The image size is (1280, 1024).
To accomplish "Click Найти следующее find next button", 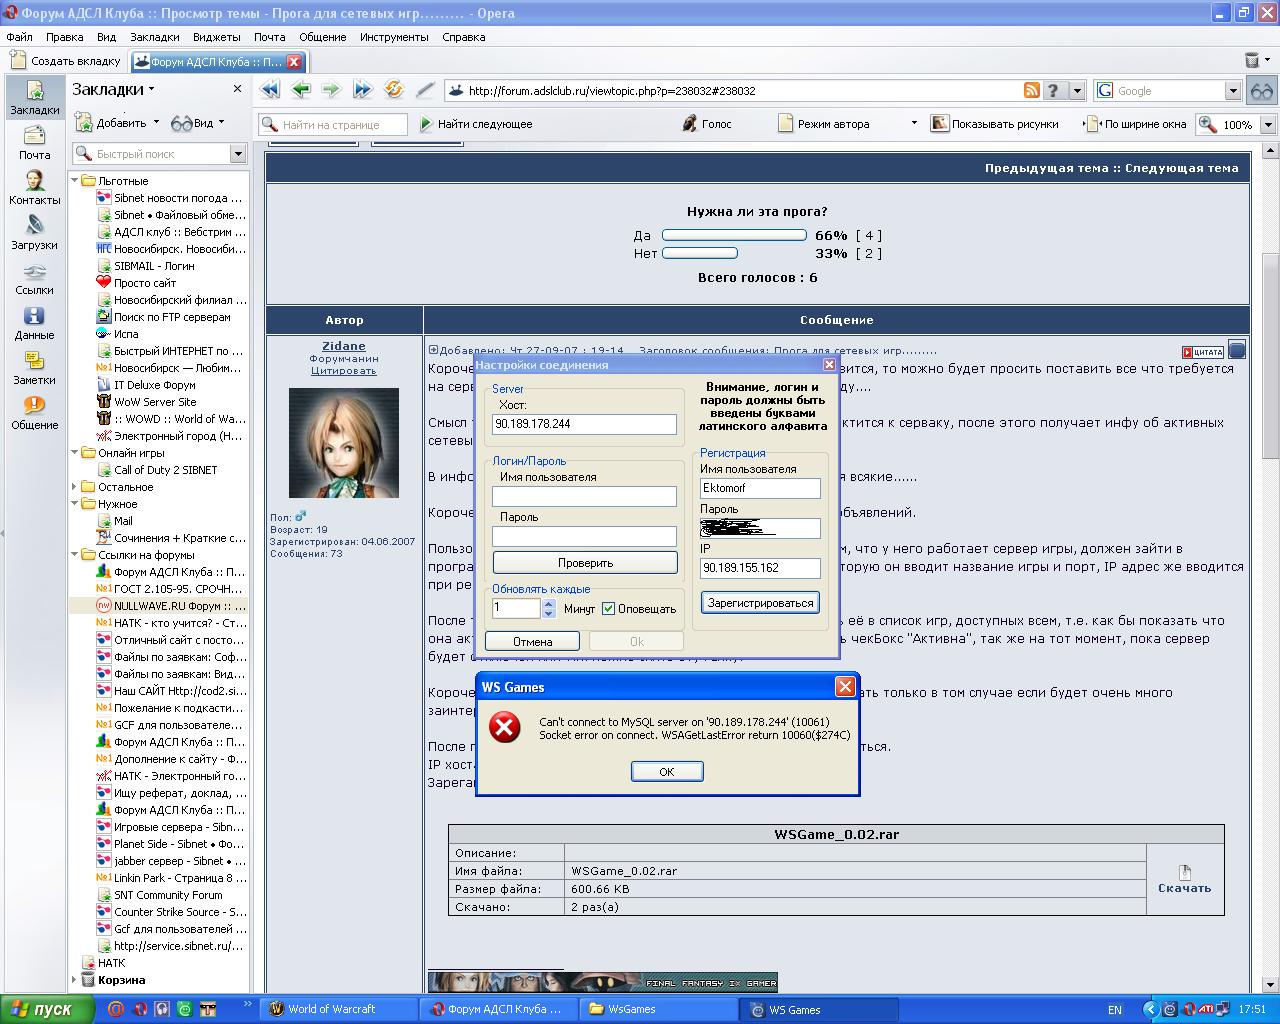I will [x=476, y=124].
